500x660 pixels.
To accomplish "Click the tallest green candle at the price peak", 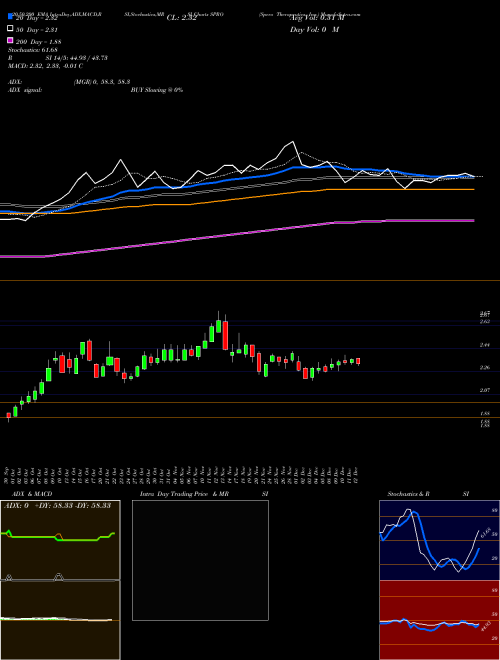I will tap(218, 326).
